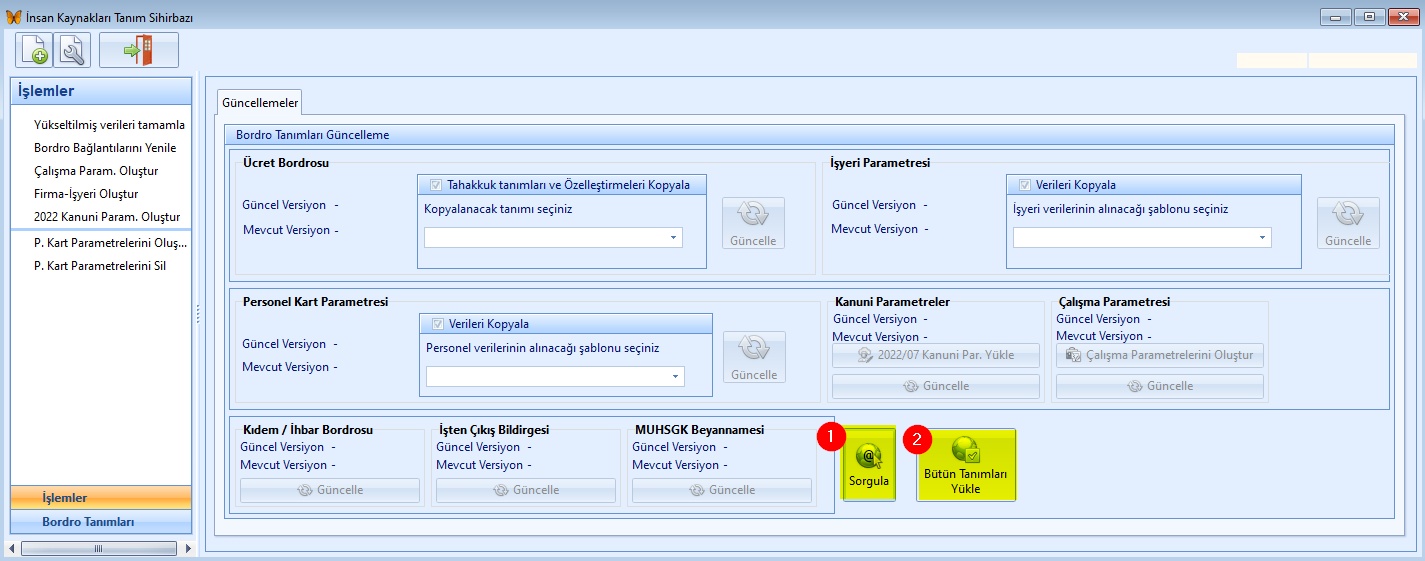Click Güncelle under İşten Çıkış Bildirgesi

click(526, 490)
